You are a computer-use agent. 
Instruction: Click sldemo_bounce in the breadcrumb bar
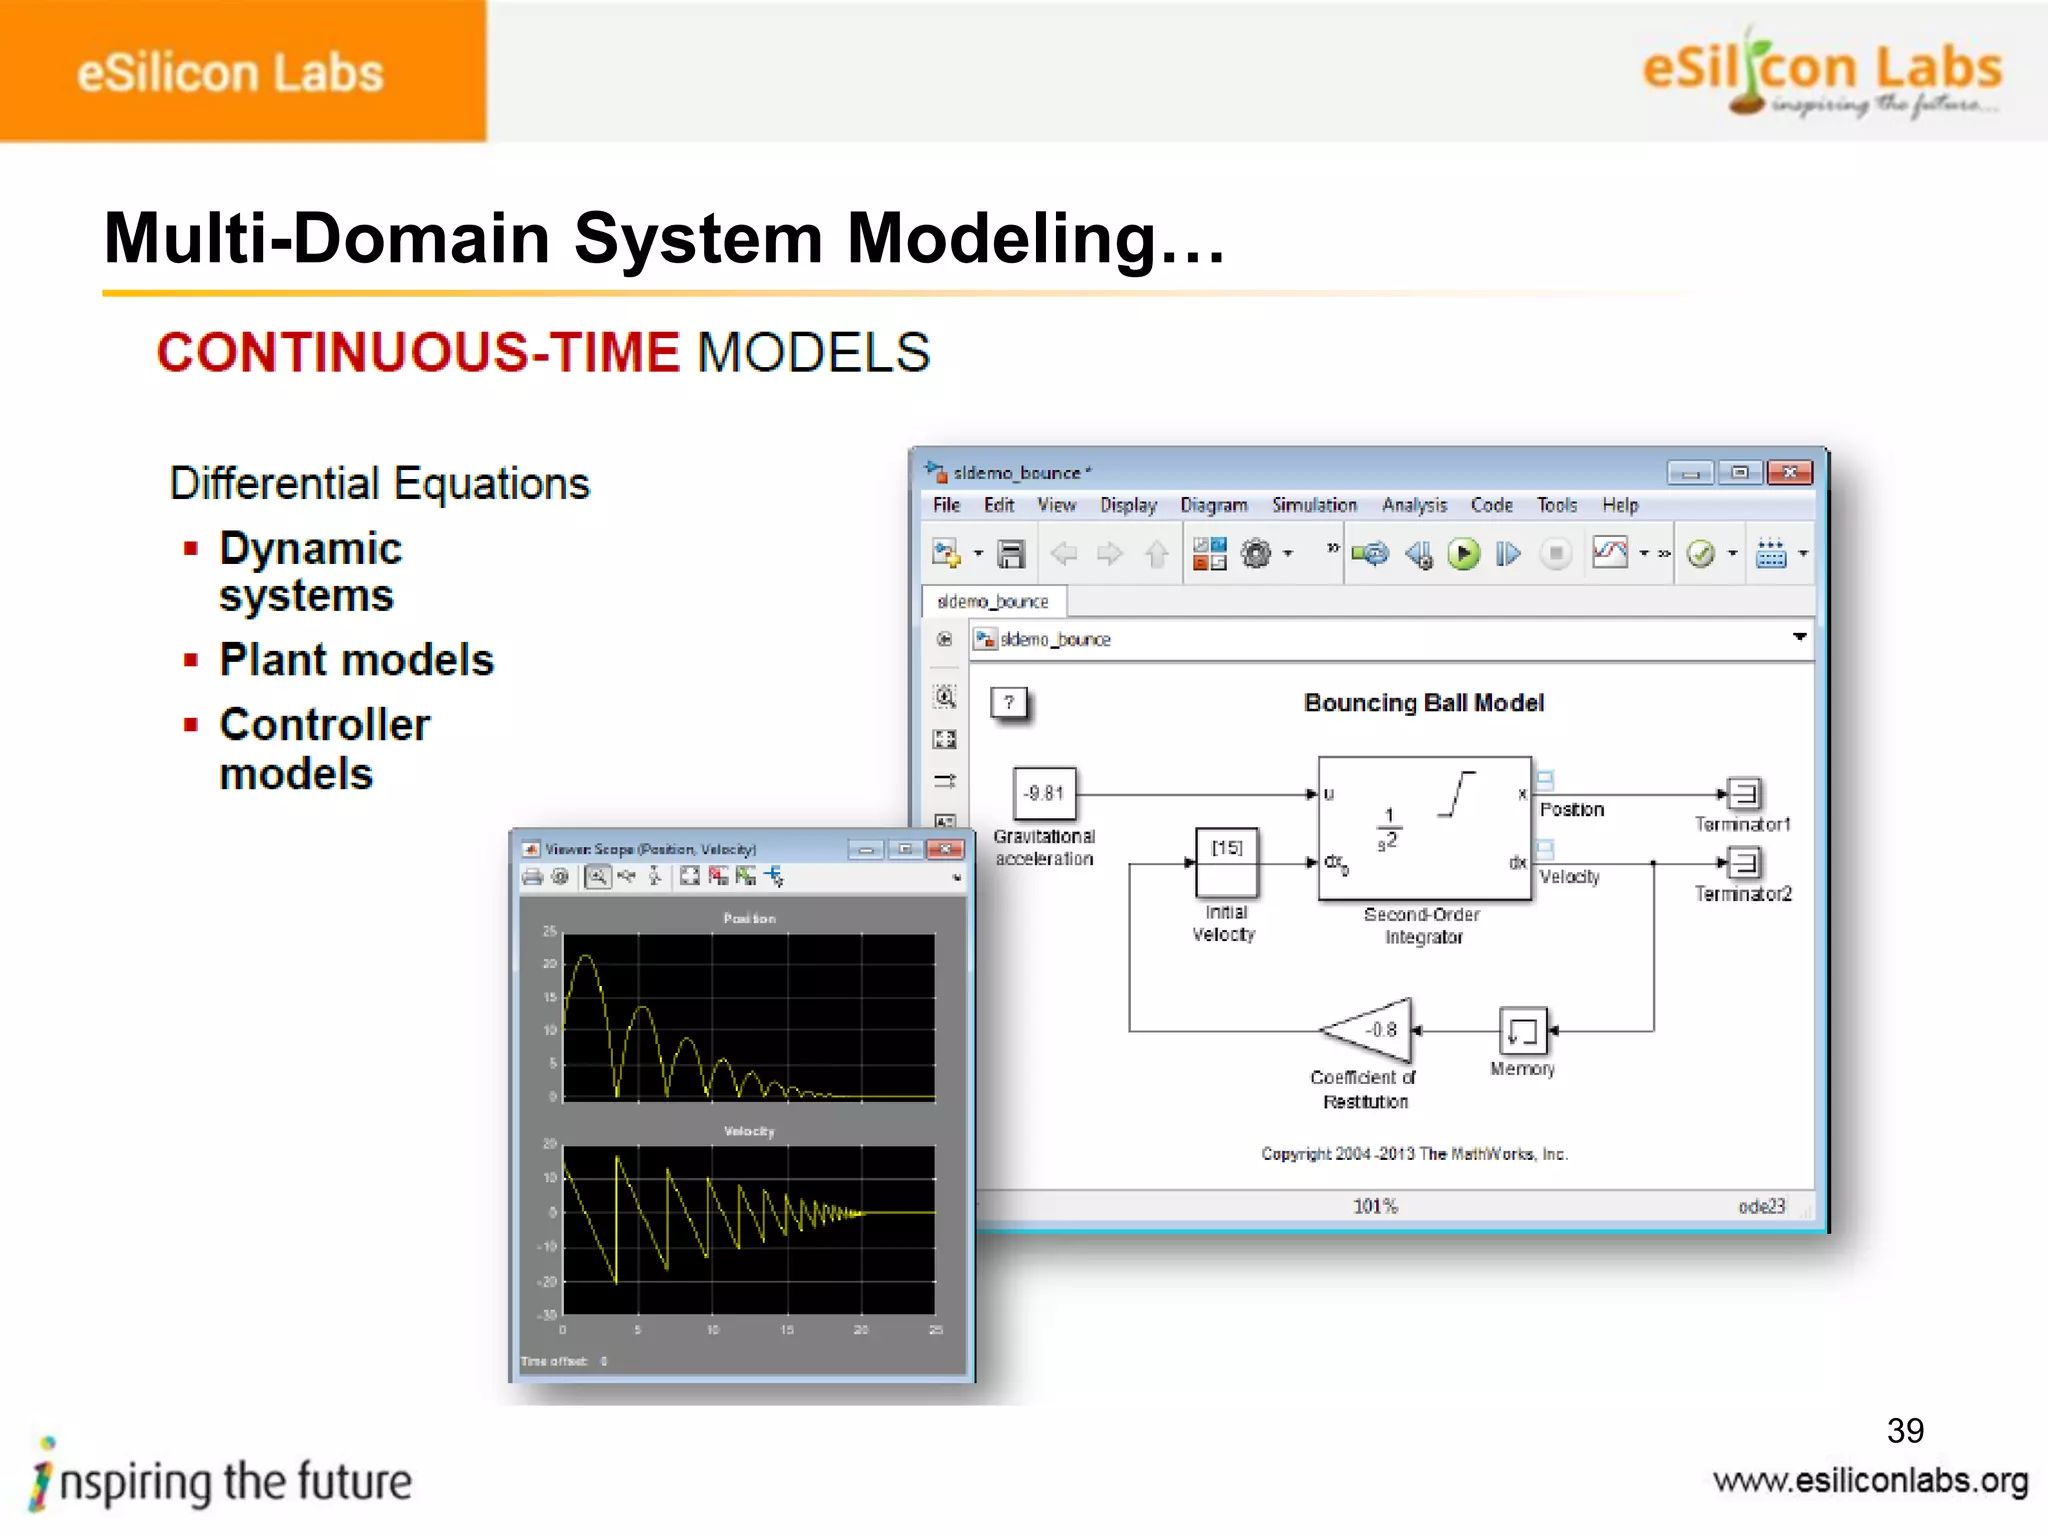coord(1055,639)
